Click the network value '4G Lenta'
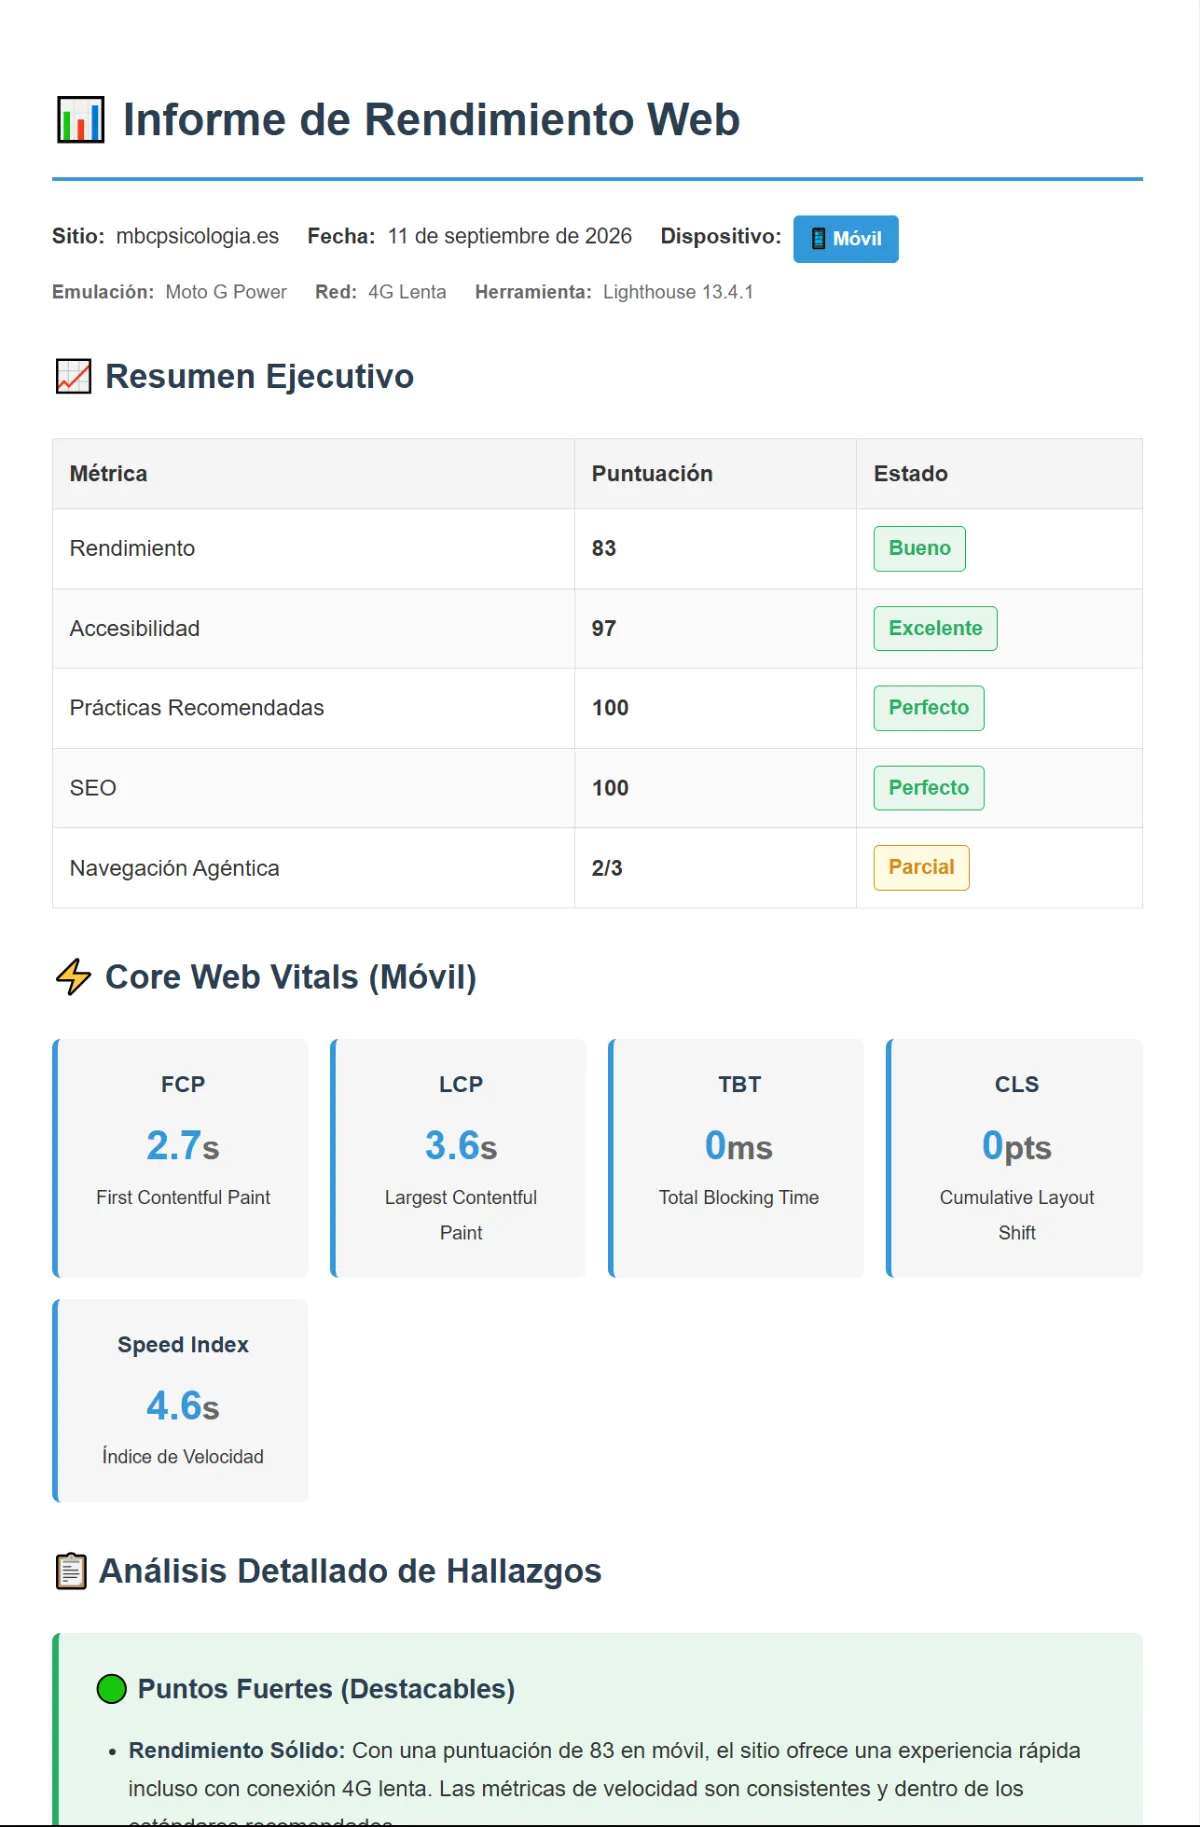The height and width of the screenshot is (1827, 1200). [407, 292]
